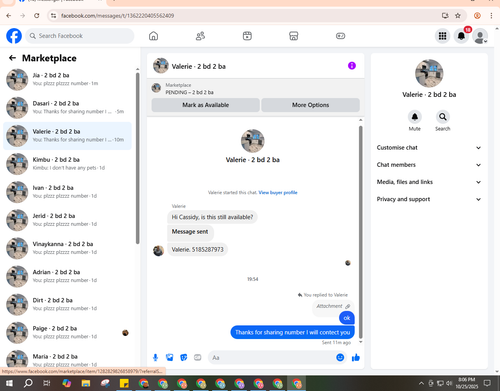Image resolution: width=500 pixels, height=391 pixels.
Task: Attach a photo using the image icon
Action: (x=170, y=358)
